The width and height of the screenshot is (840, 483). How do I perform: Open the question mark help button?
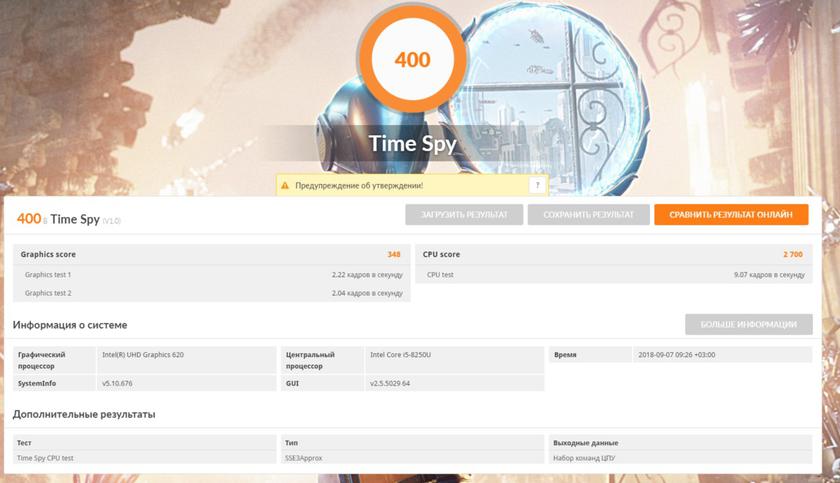pyautogui.click(x=537, y=185)
